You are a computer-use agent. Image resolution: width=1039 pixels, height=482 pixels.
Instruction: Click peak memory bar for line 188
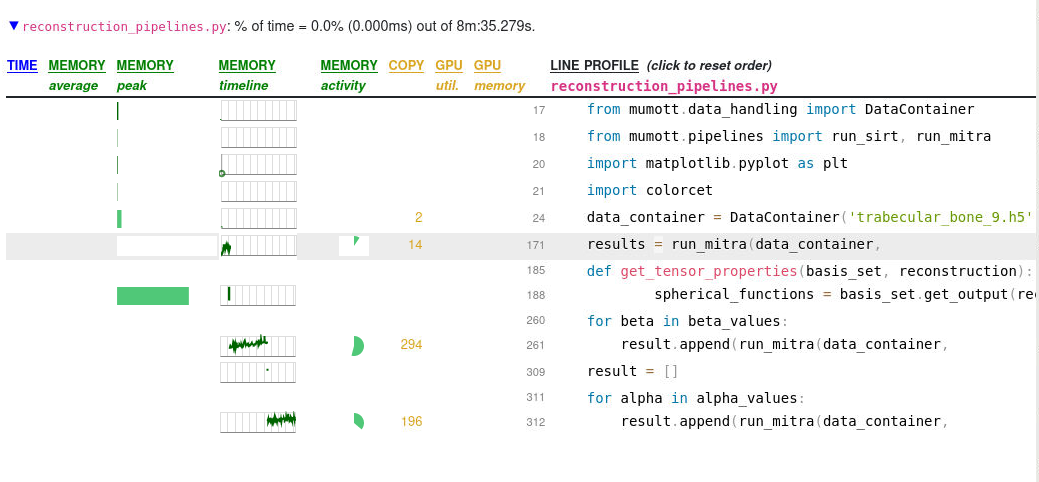pos(153,296)
